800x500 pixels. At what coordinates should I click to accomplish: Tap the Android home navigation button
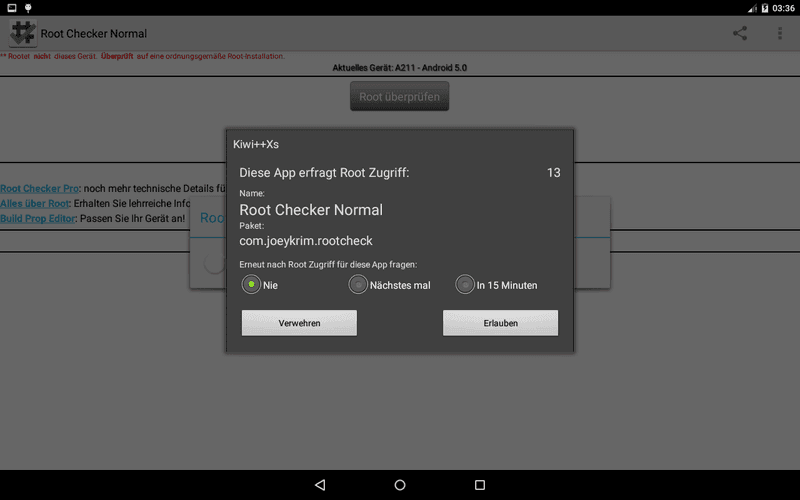tap(400, 485)
